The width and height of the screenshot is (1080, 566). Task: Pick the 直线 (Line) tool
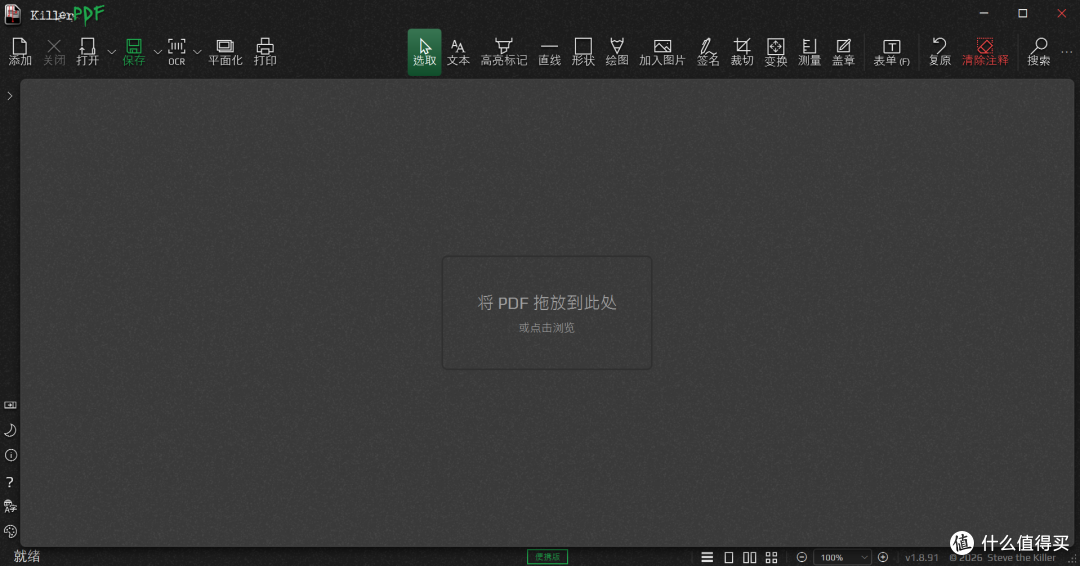pyautogui.click(x=549, y=52)
